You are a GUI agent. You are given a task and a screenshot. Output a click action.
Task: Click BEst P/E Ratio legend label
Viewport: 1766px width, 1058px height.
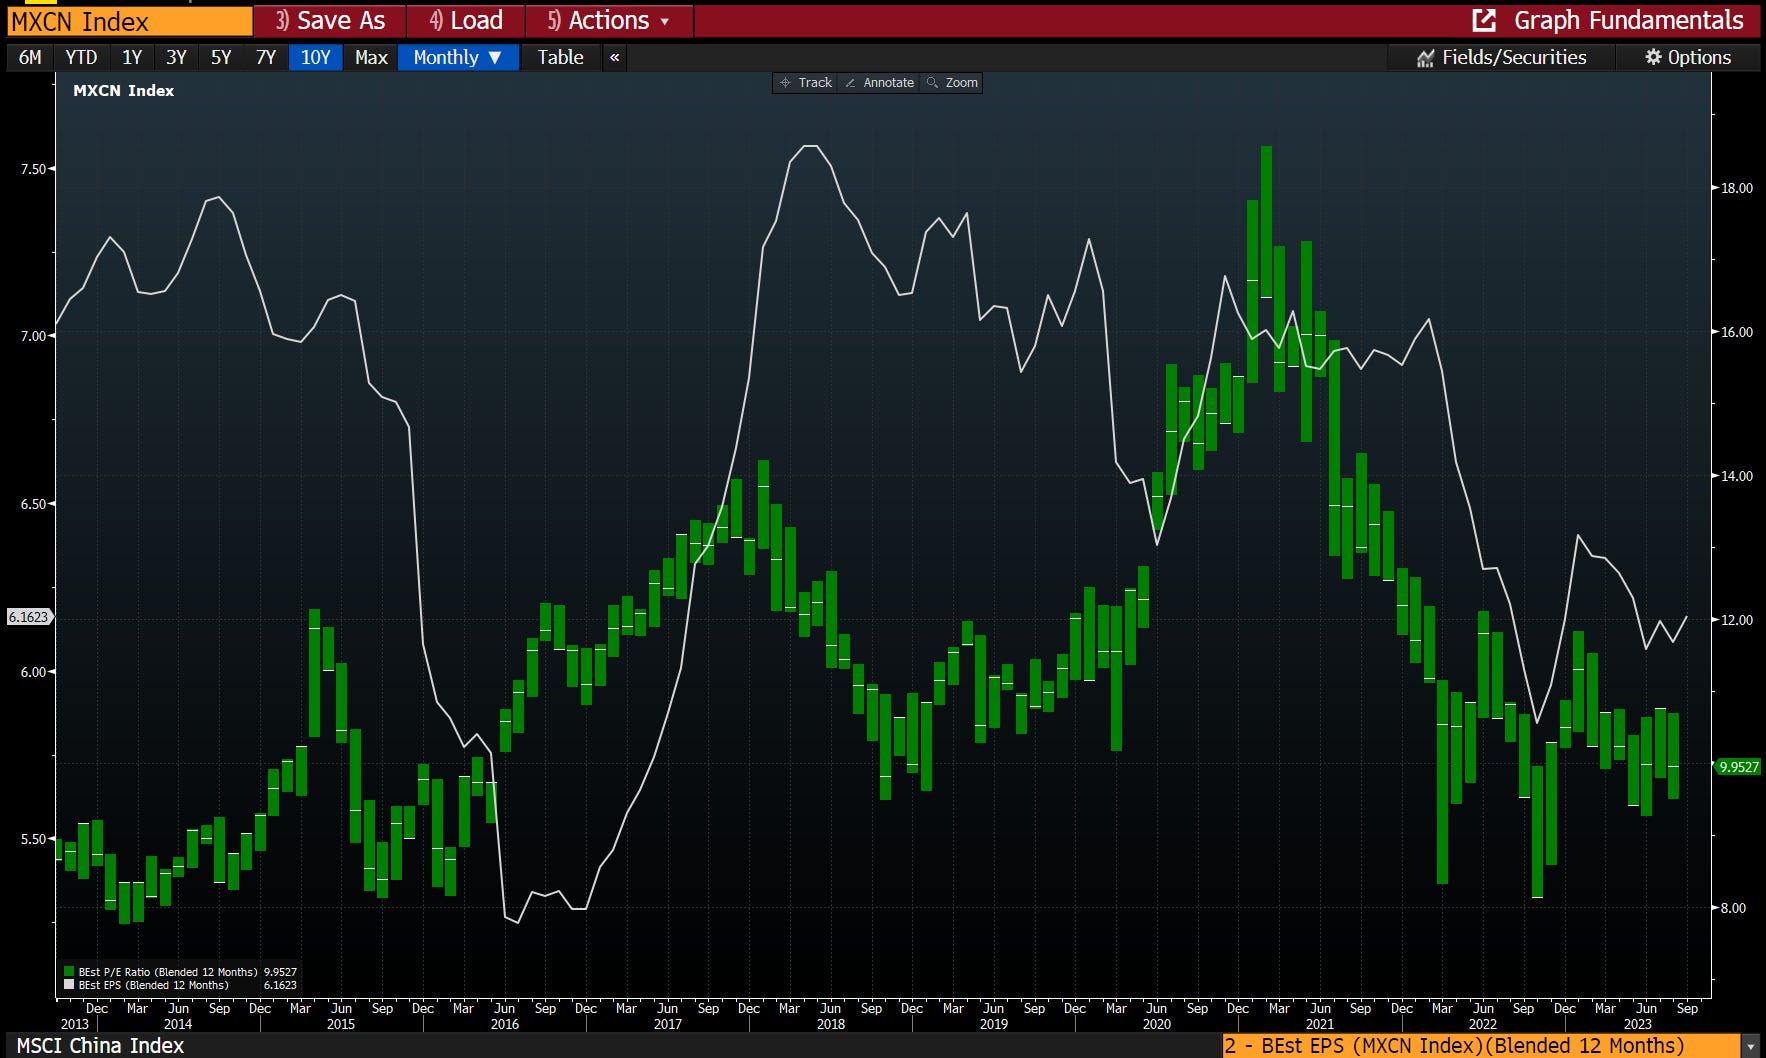point(168,972)
